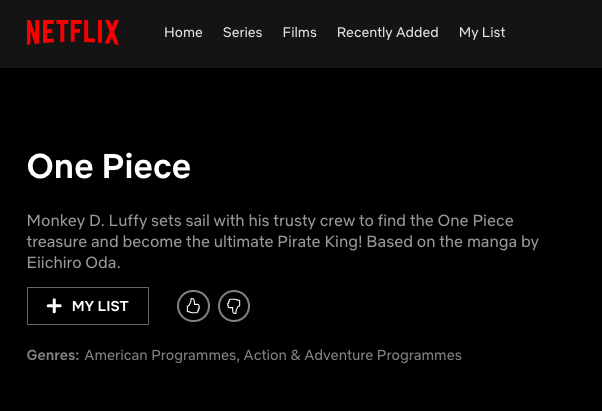This screenshot has height=411, width=602.
Task: Open the Home page
Action: pyautogui.click(x=183, y=33)
